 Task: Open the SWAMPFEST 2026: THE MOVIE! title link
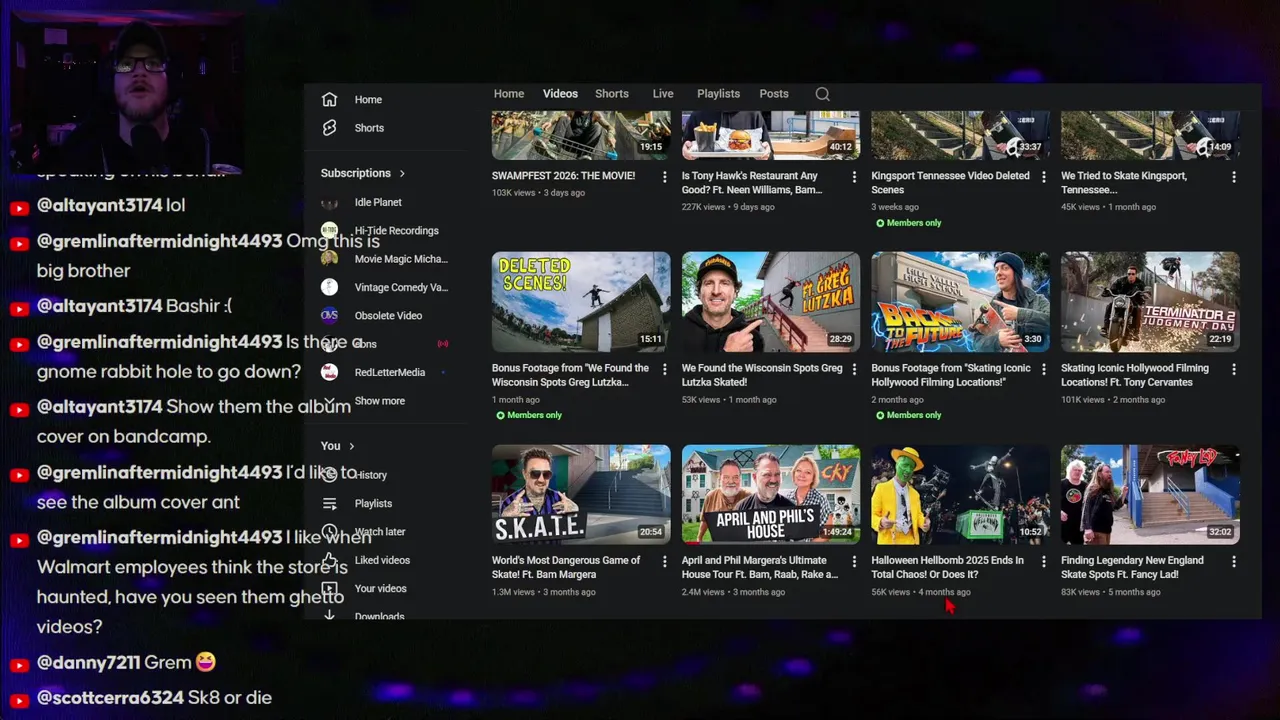click(x=563, y=176)
